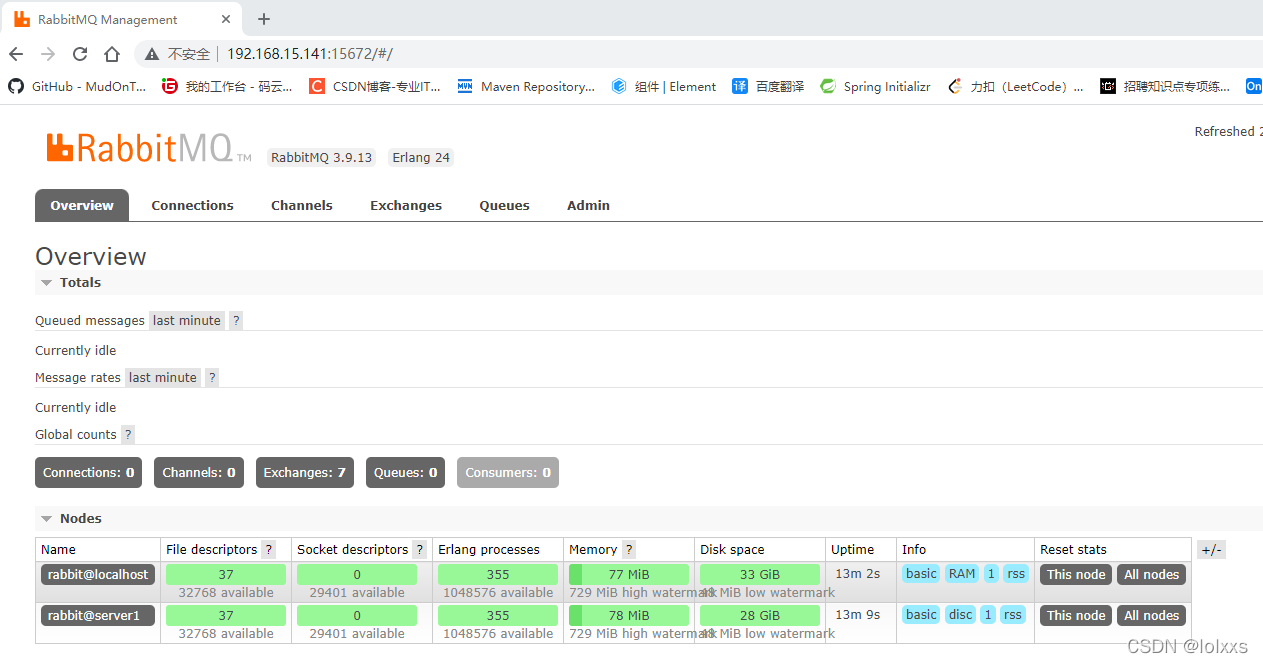This screenshot has width=1263, height=663.
Task: Switch to the Connections tab
Action: 192,206
